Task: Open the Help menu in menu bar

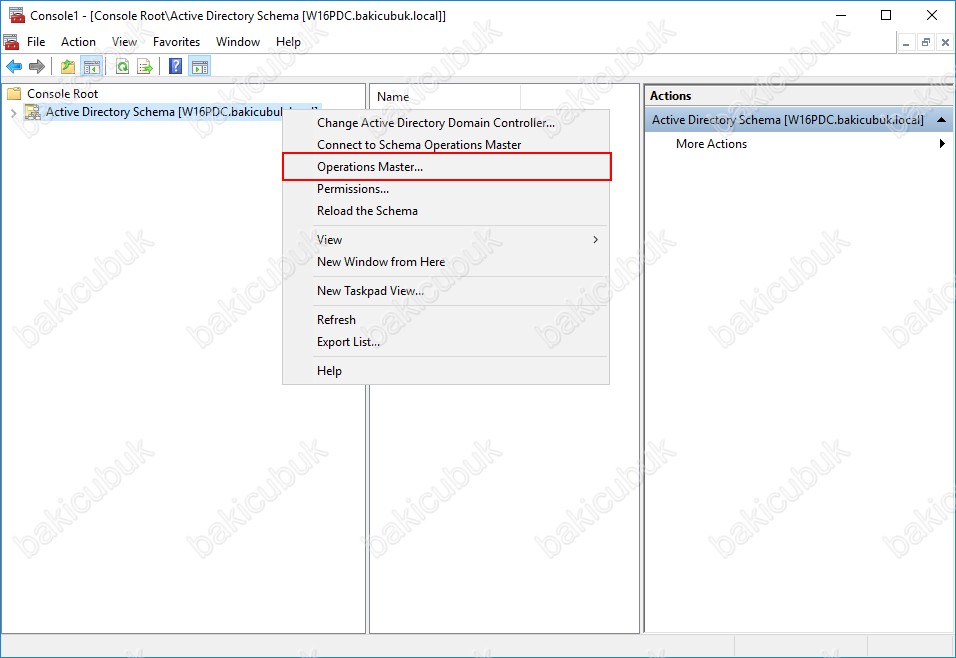Action: (x=288, y=41)
